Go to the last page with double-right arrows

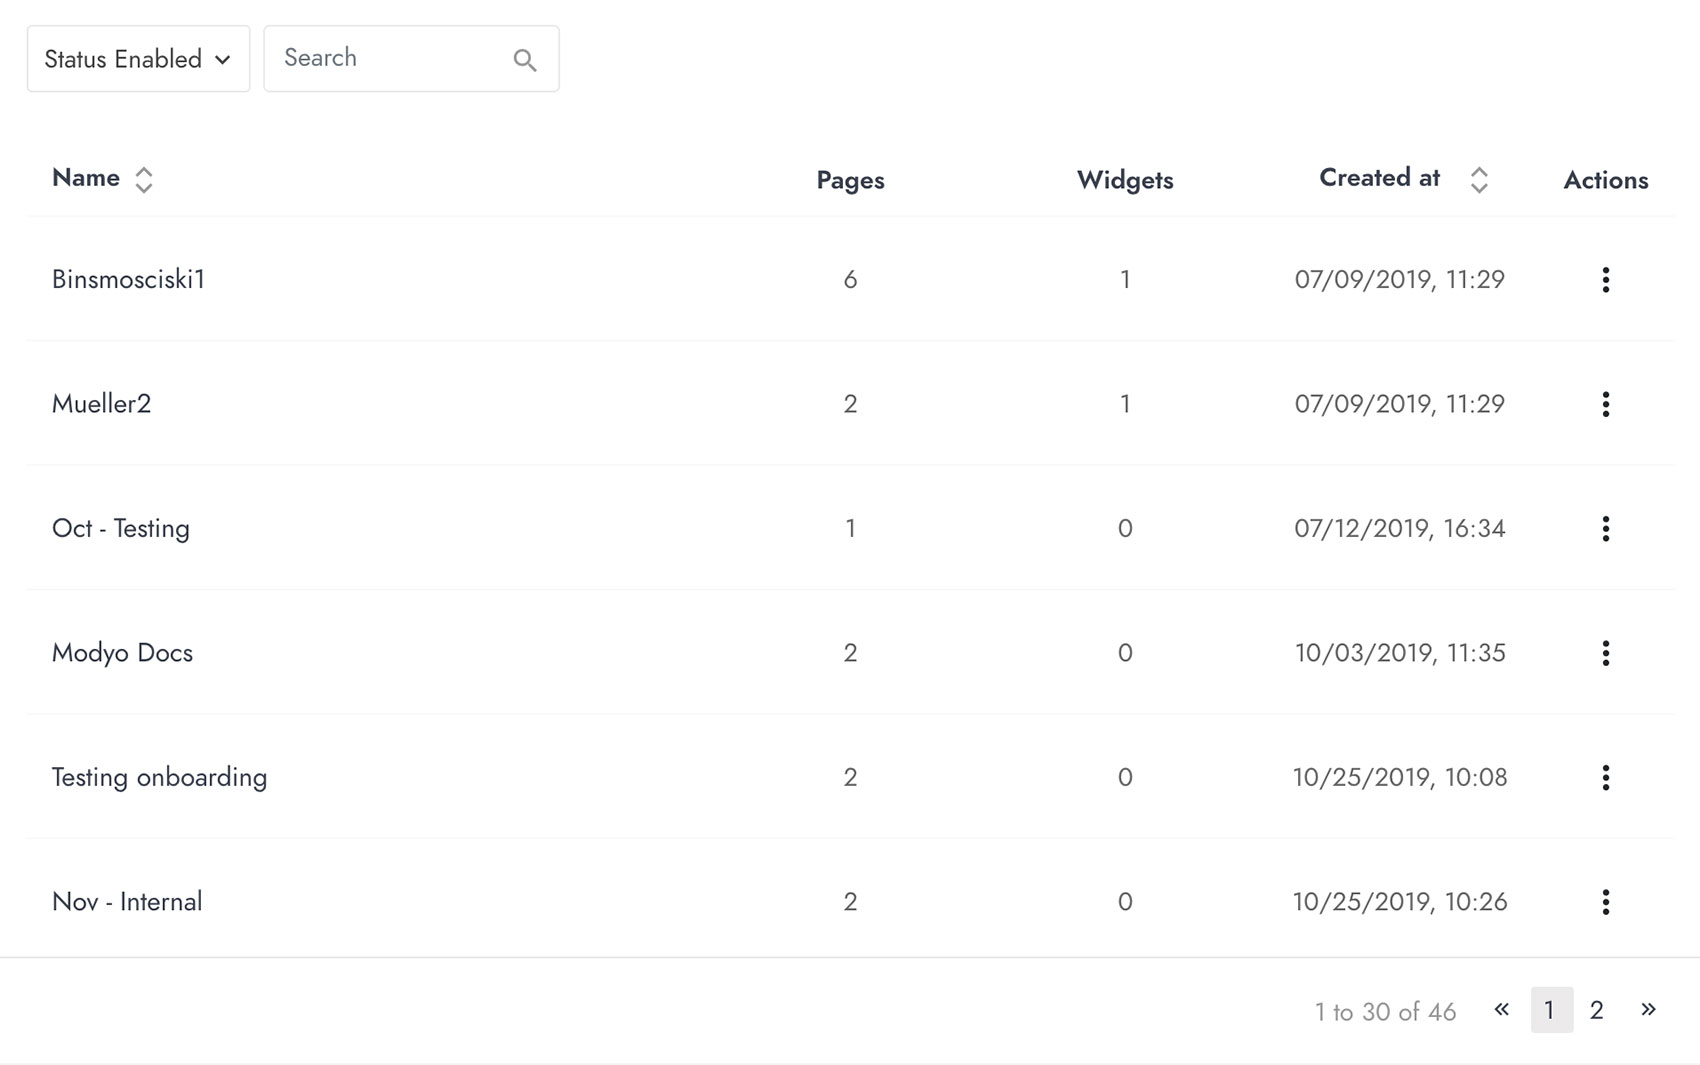pos(1648,1009)
